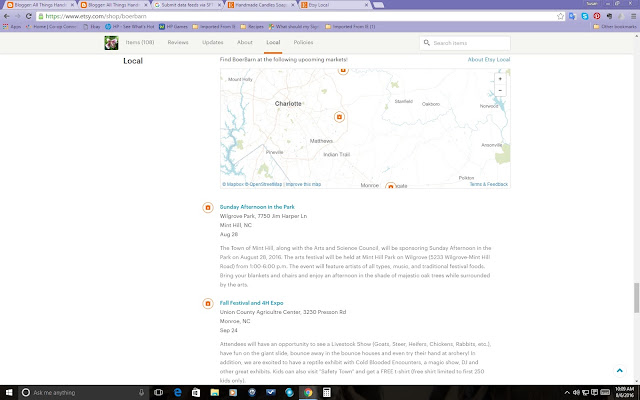Bookmark this page with the star
Viewport: 640px width, 400px height.
(560, 16)
